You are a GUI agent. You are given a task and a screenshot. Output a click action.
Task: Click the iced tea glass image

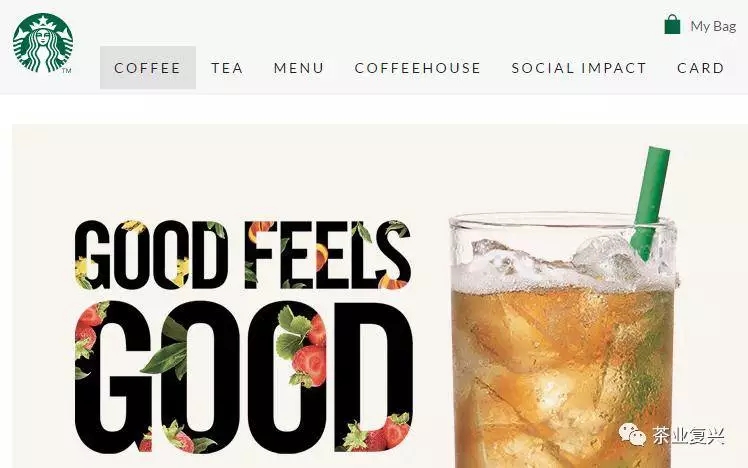[x=564, y=339]
